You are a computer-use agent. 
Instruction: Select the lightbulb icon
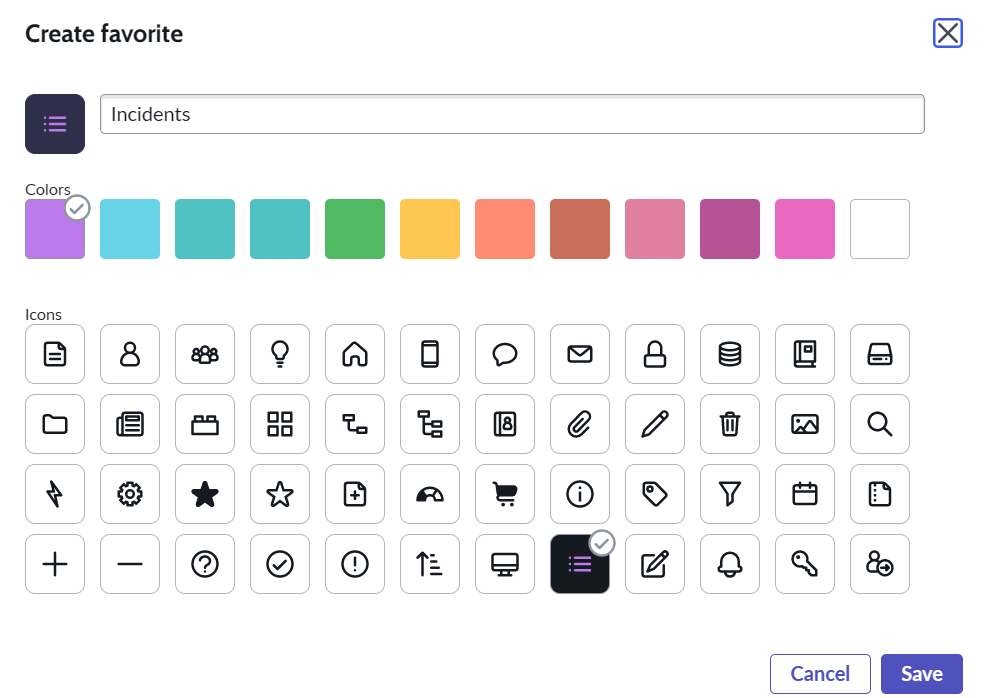pos(280,354)
